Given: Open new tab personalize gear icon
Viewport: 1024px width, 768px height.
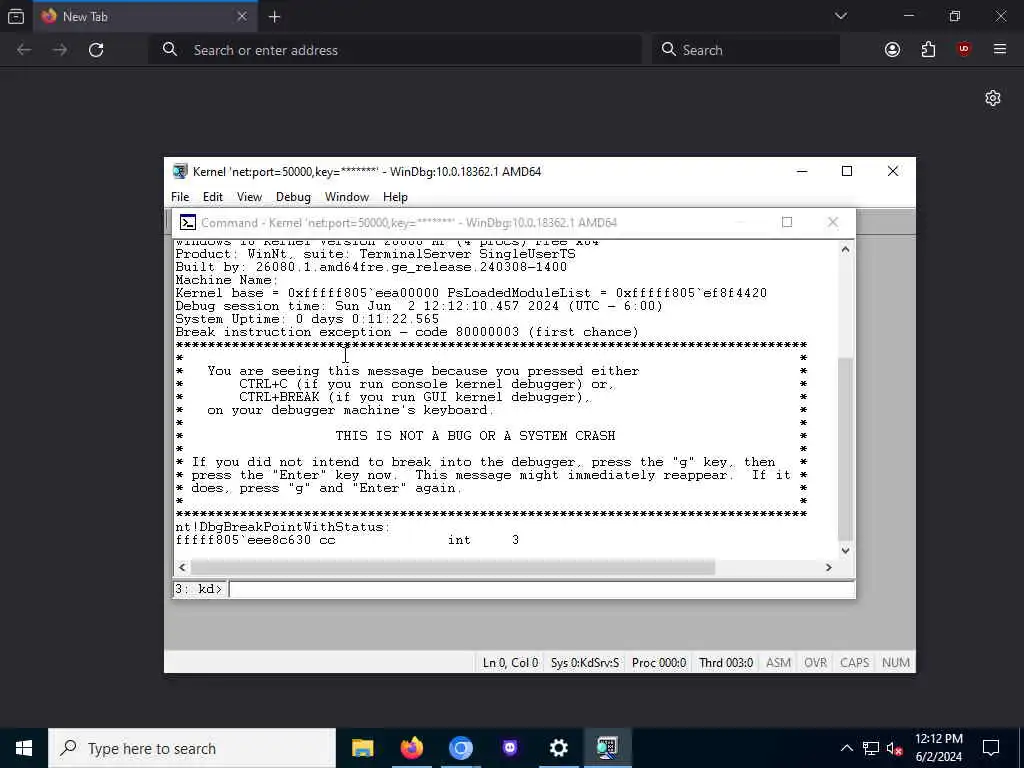Looking at the screenshot, I should [993, 98].
